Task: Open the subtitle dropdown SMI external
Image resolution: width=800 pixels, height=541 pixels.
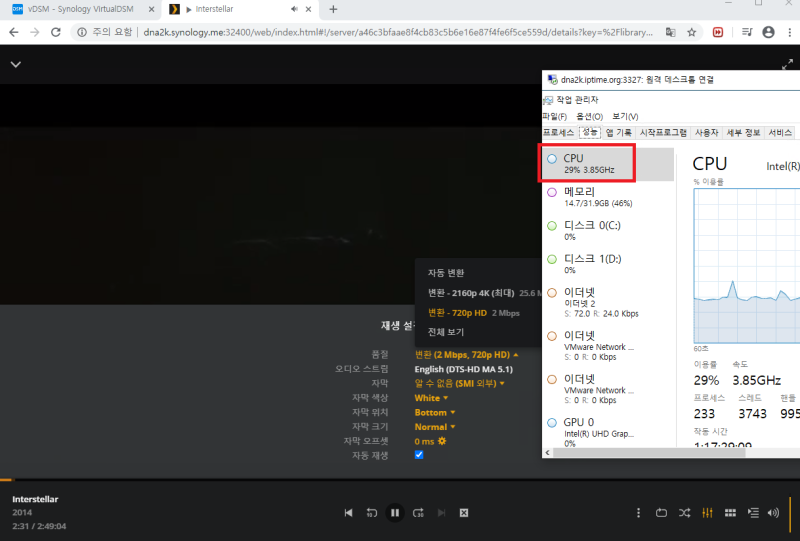Action: (x=459, y=383)
